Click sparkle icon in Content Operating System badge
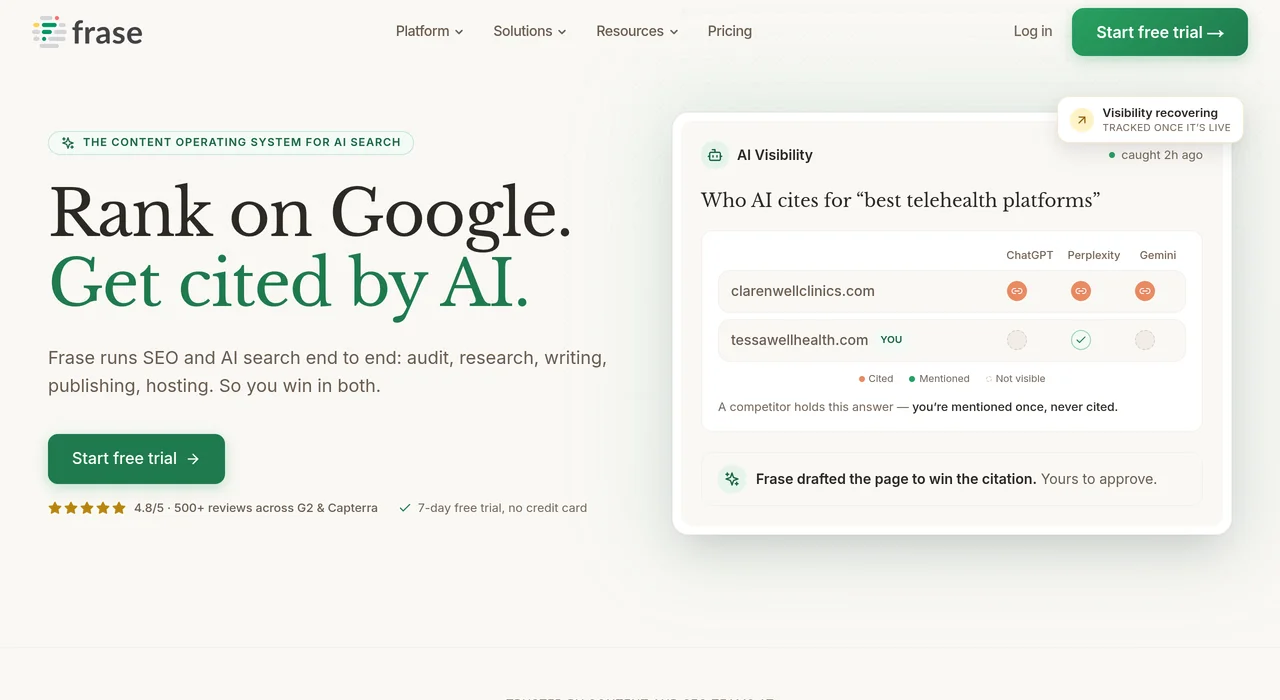Image resolution: width=1280 pixels, height=700 pixels. click(x=68, y=143)
